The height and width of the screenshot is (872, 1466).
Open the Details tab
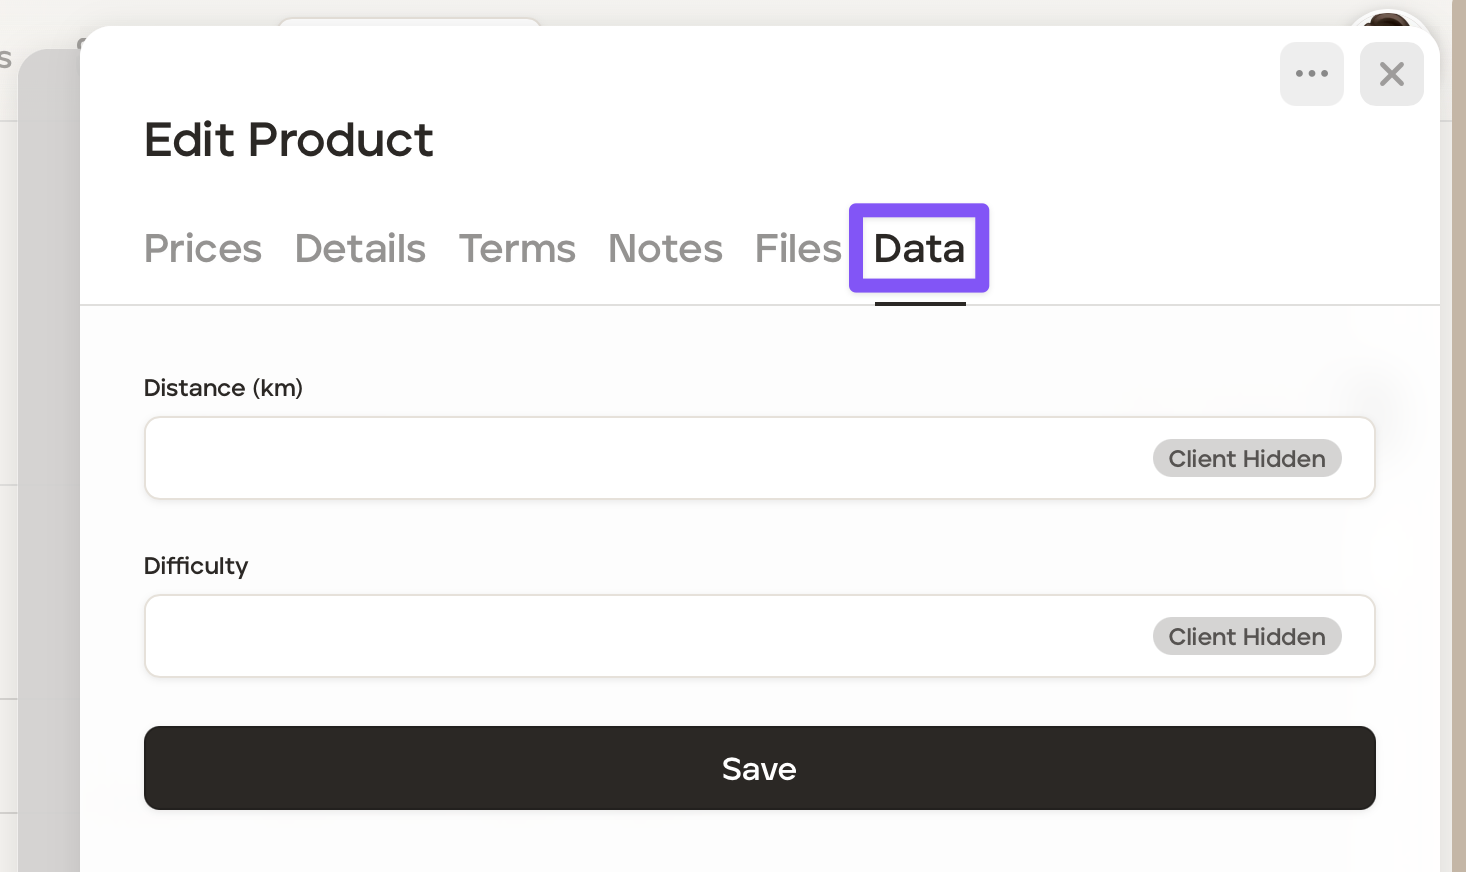[360, 249]
